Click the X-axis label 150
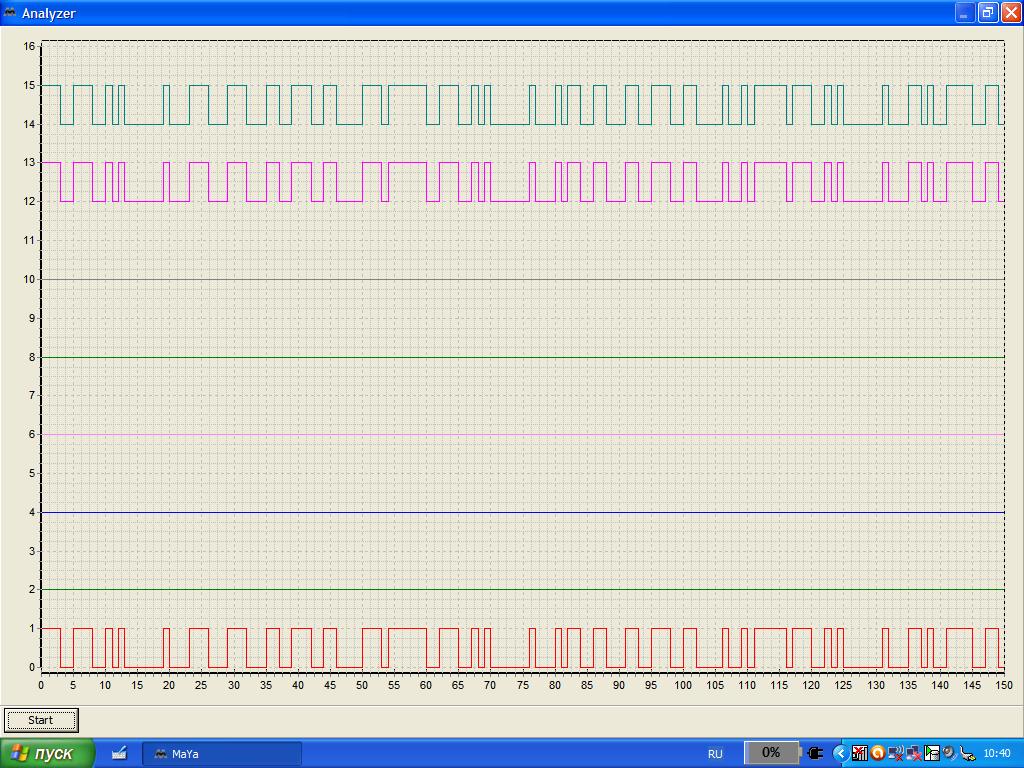1024x768 pixels. click(x=1004, y=685)
